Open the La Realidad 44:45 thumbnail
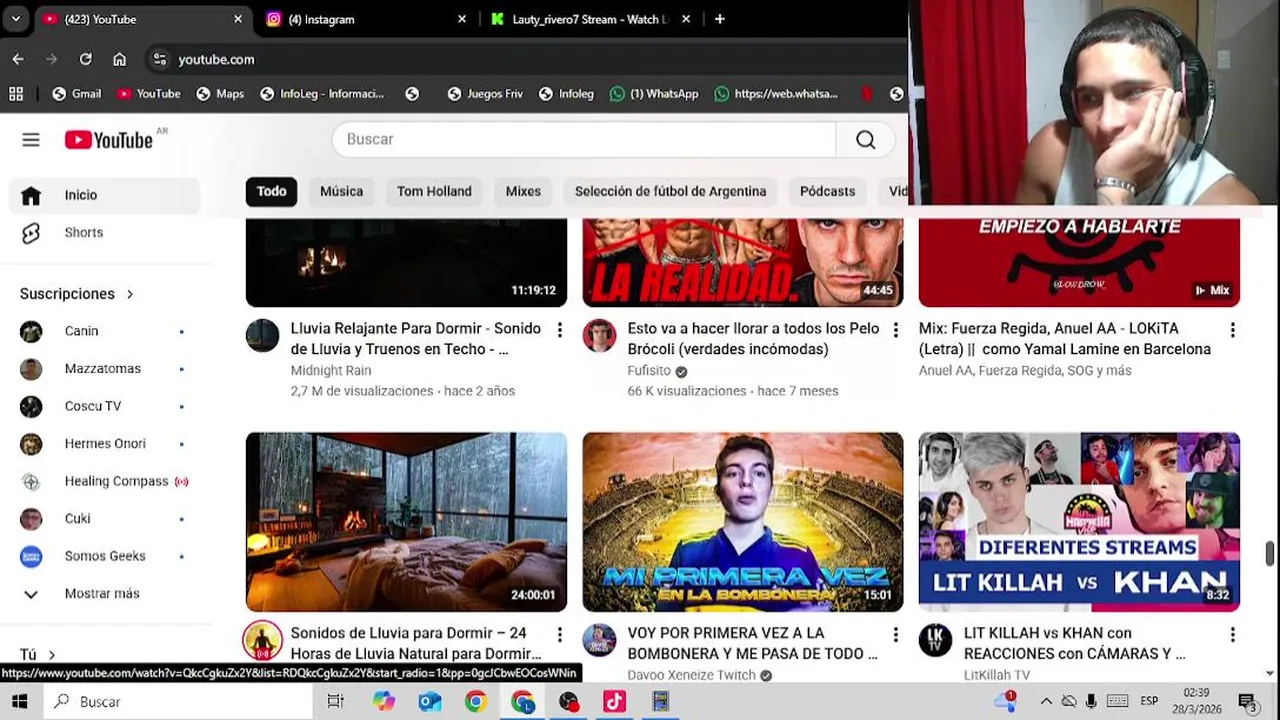 pos(743,262)
